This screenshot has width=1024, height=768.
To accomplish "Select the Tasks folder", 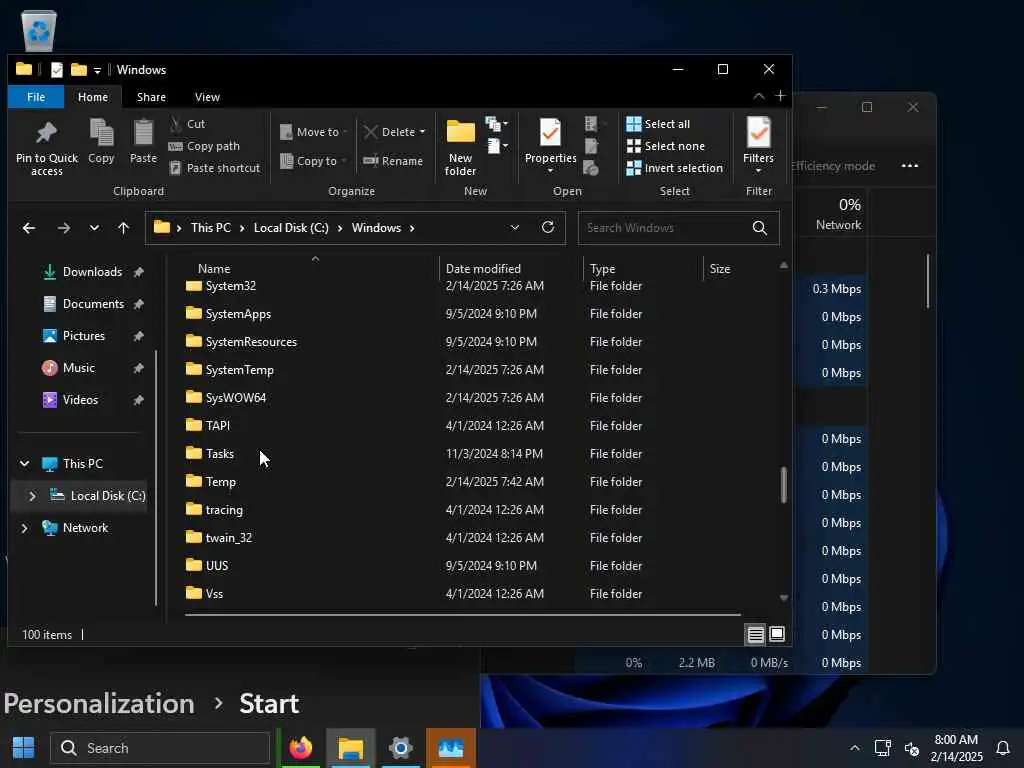I will (219, 454).
